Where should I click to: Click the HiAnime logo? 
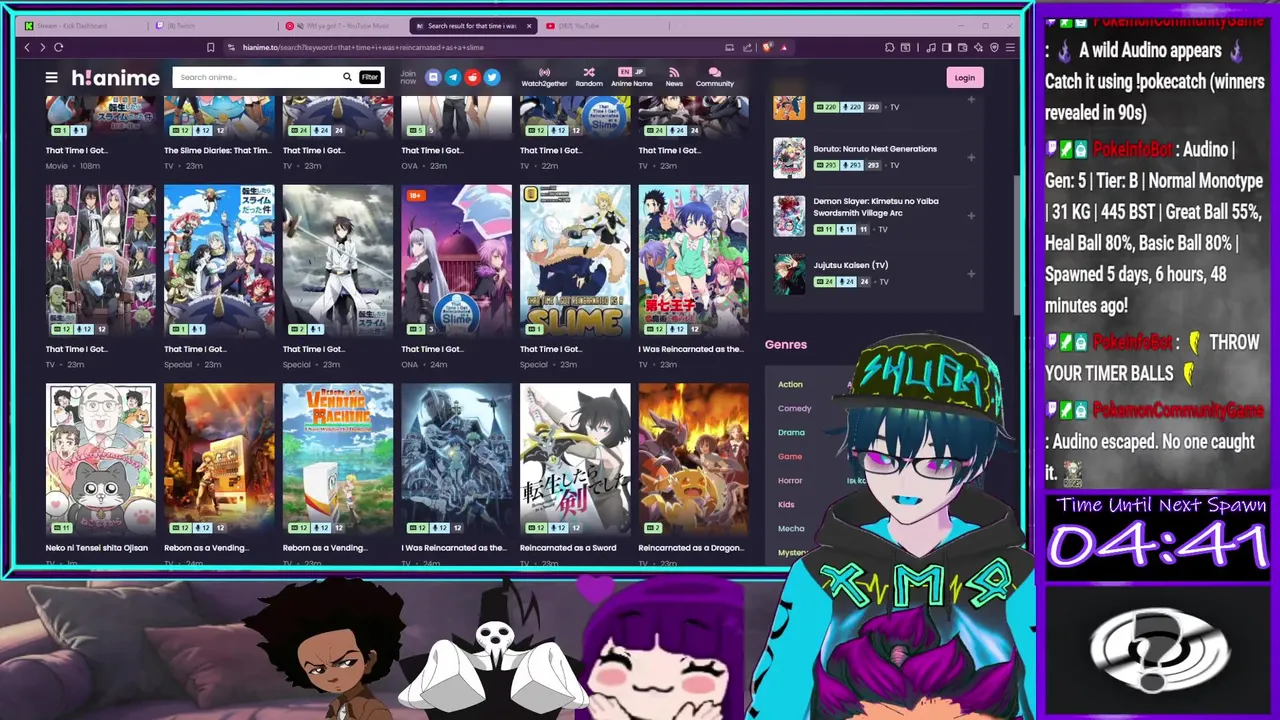(x=115, y=77)
